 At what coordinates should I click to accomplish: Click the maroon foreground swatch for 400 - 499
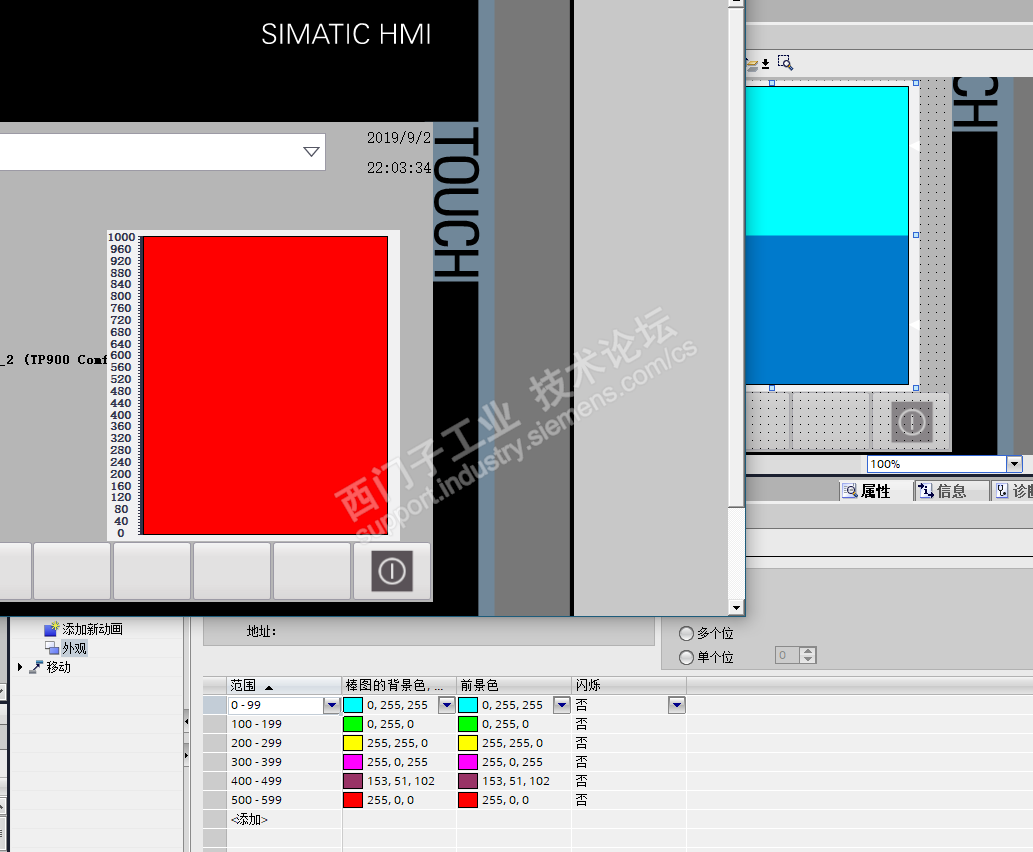coord(468,781)
